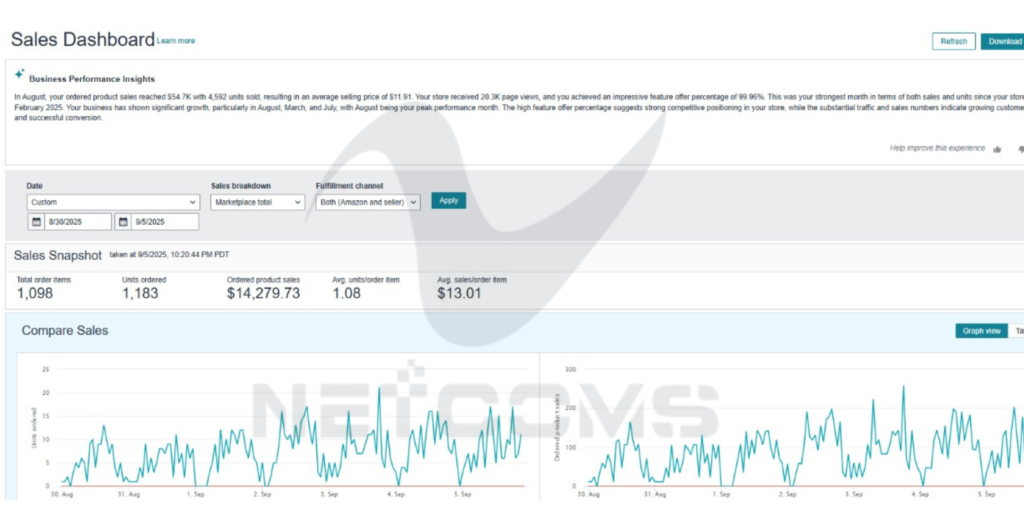1024x512 pixels.
Task: Click the Business Performance Insights sparkle icon
Action: click(x=19, y=75)
